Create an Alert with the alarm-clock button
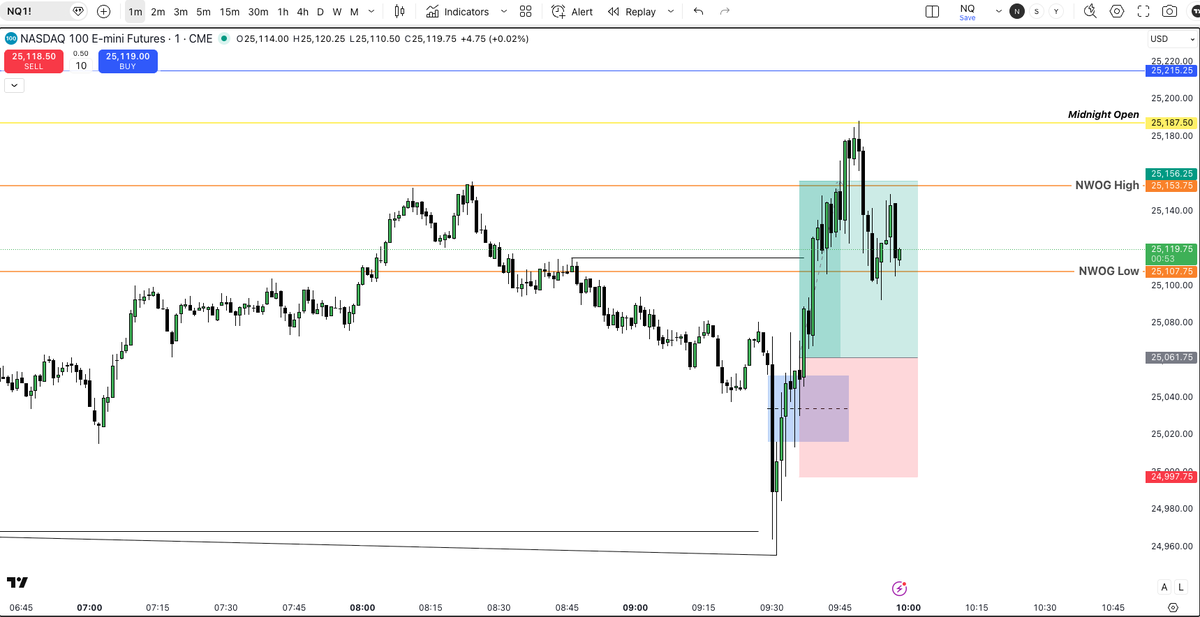This screenshot has height=617, width=1200. (x=573, y=12)
